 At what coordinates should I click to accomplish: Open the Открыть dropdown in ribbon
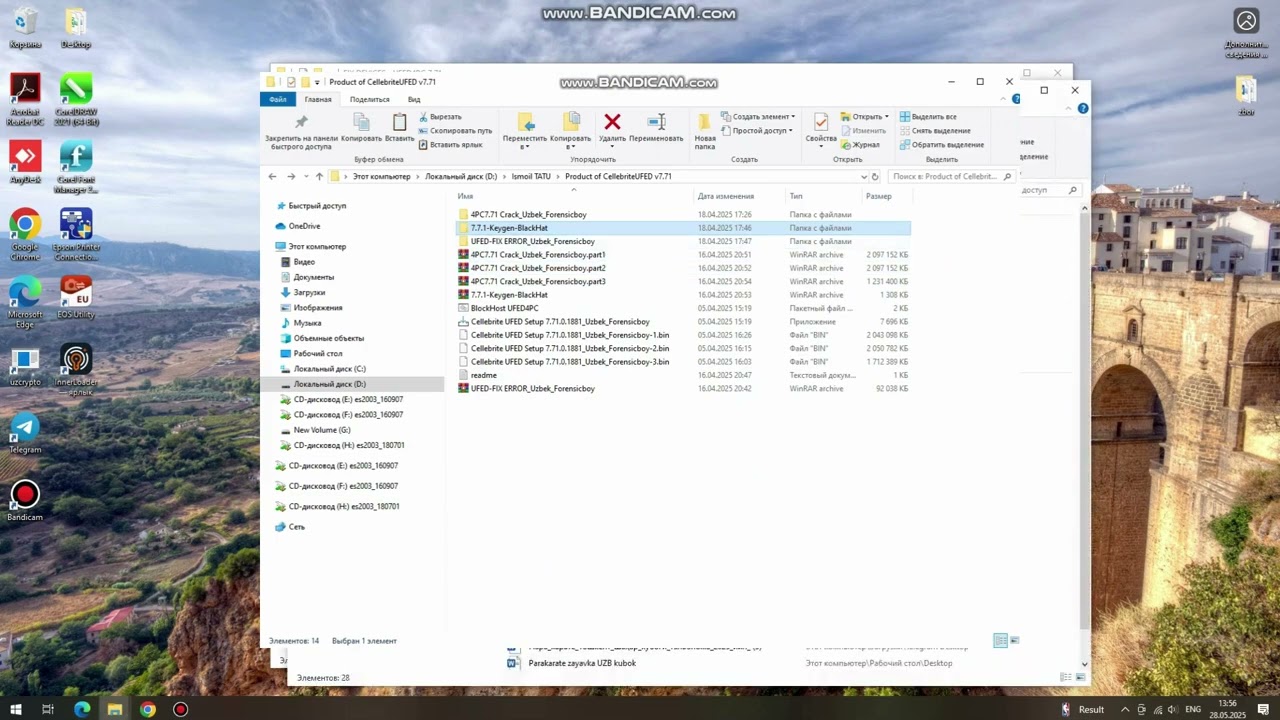[865, 117]
